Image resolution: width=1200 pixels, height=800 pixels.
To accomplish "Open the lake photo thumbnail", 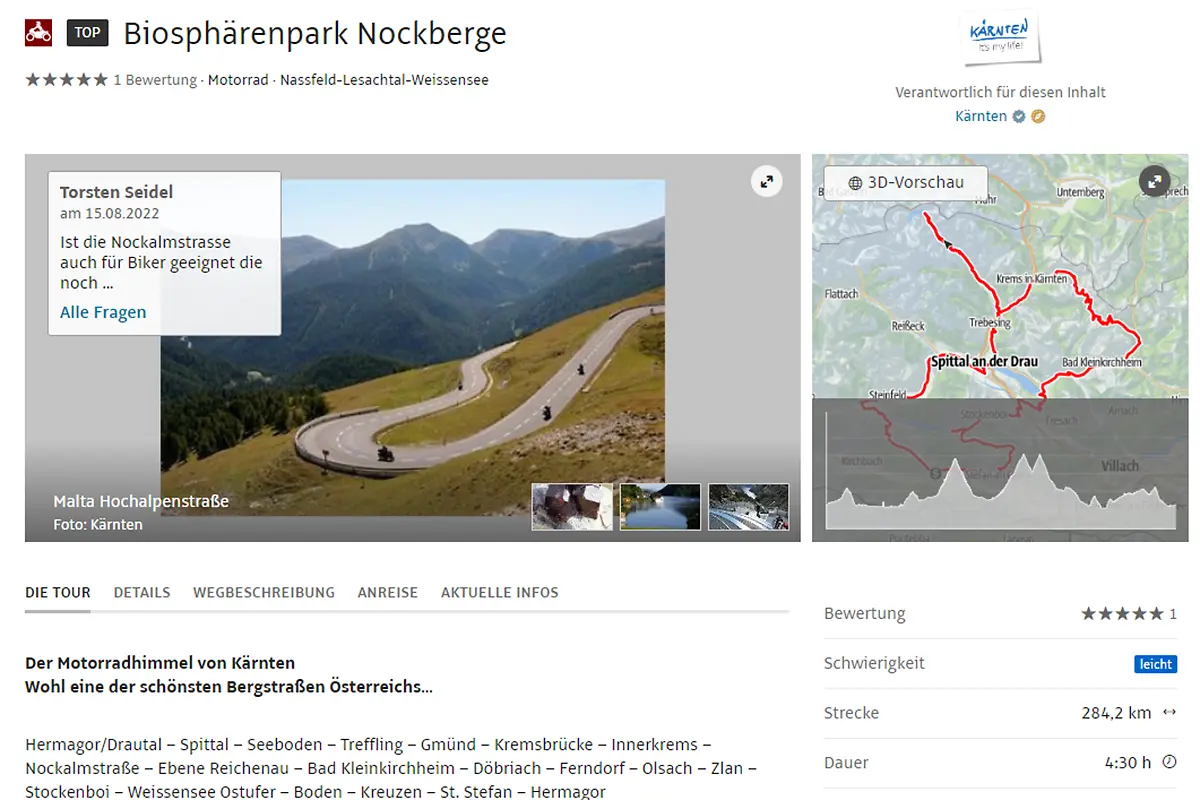I will tap(660, 506).
